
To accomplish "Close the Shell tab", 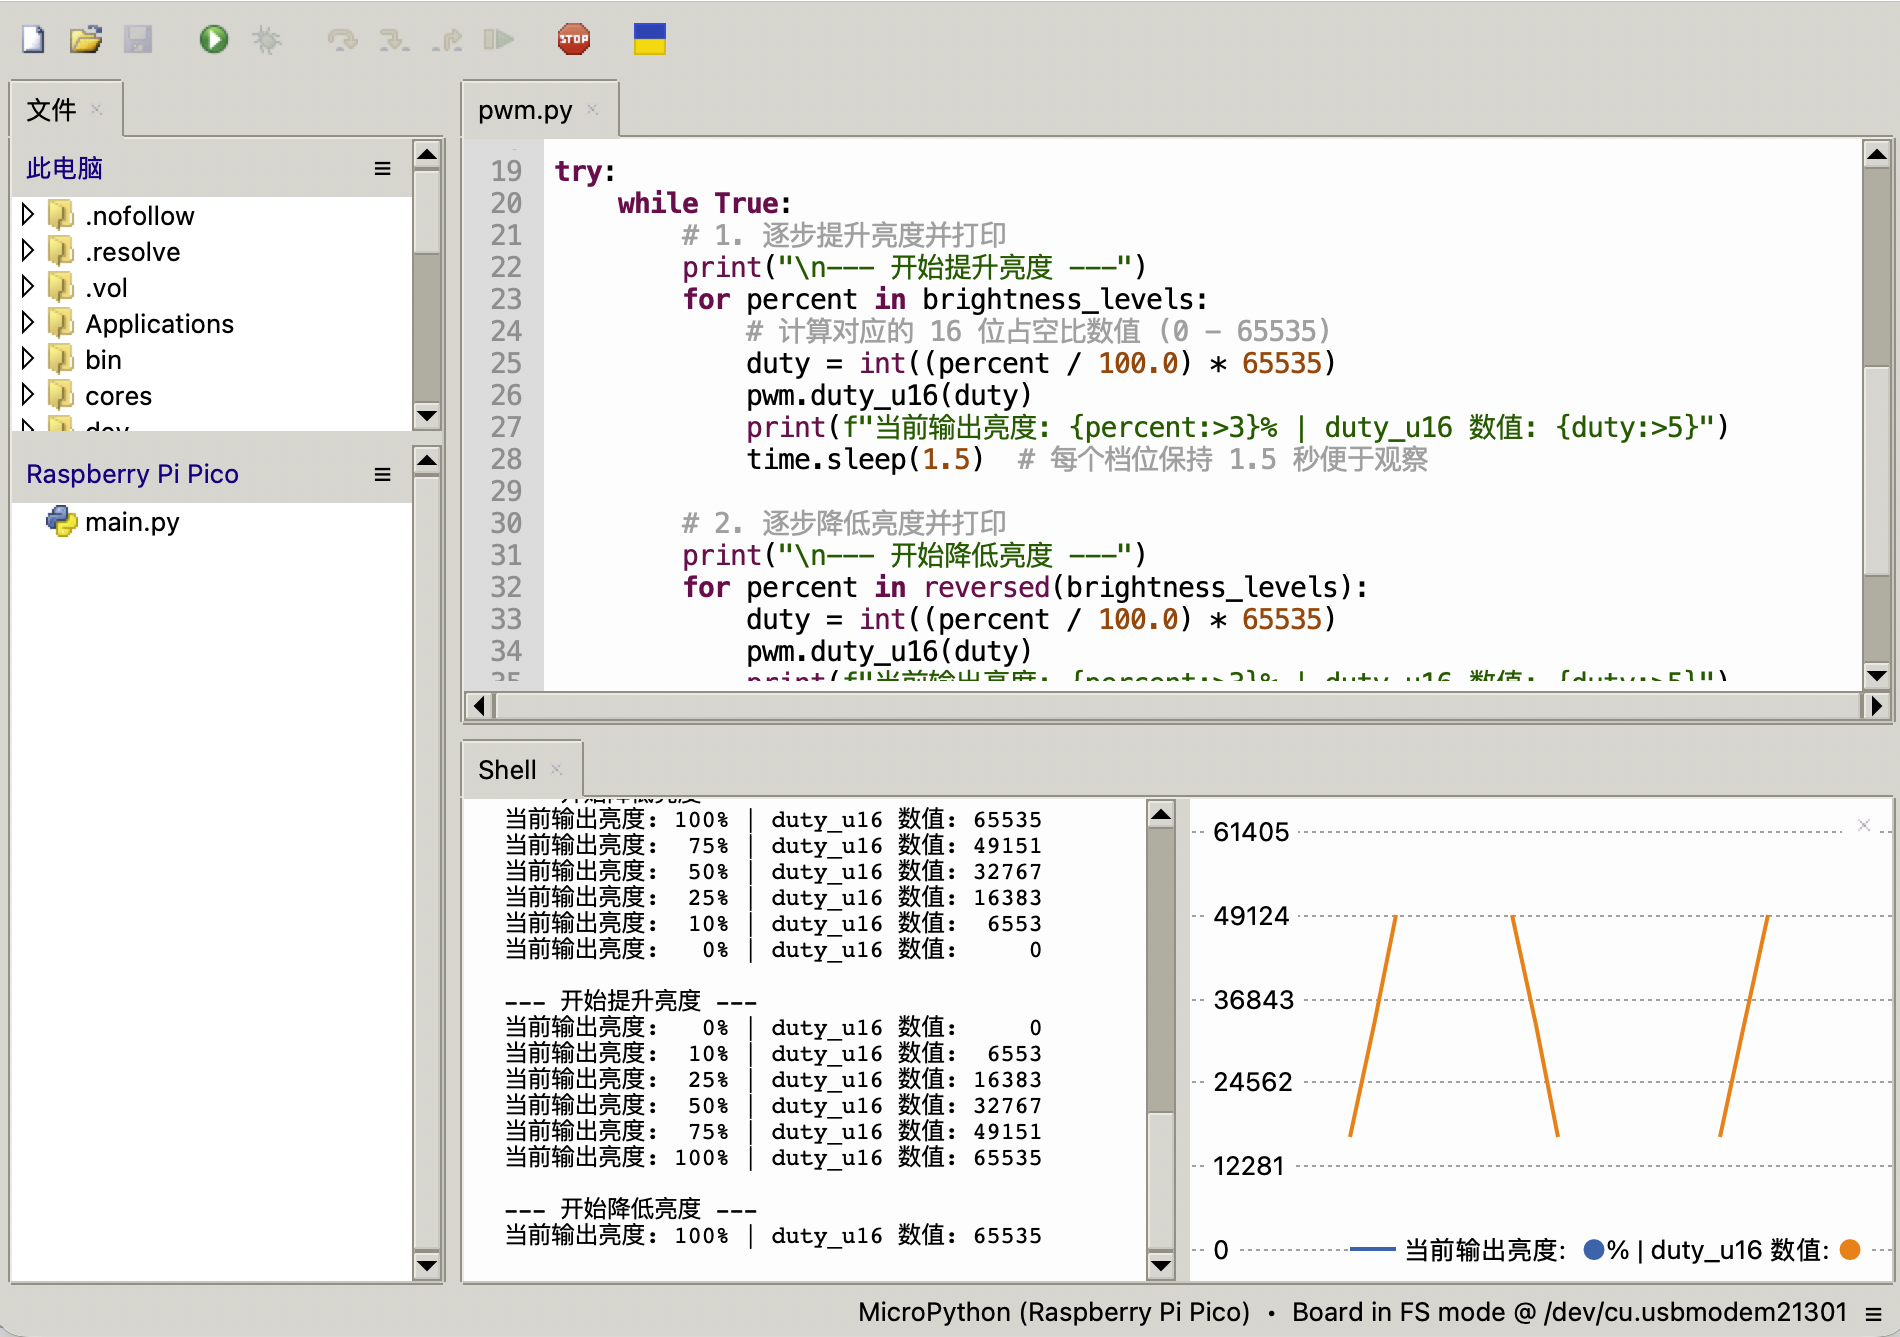I will point(556,769).
